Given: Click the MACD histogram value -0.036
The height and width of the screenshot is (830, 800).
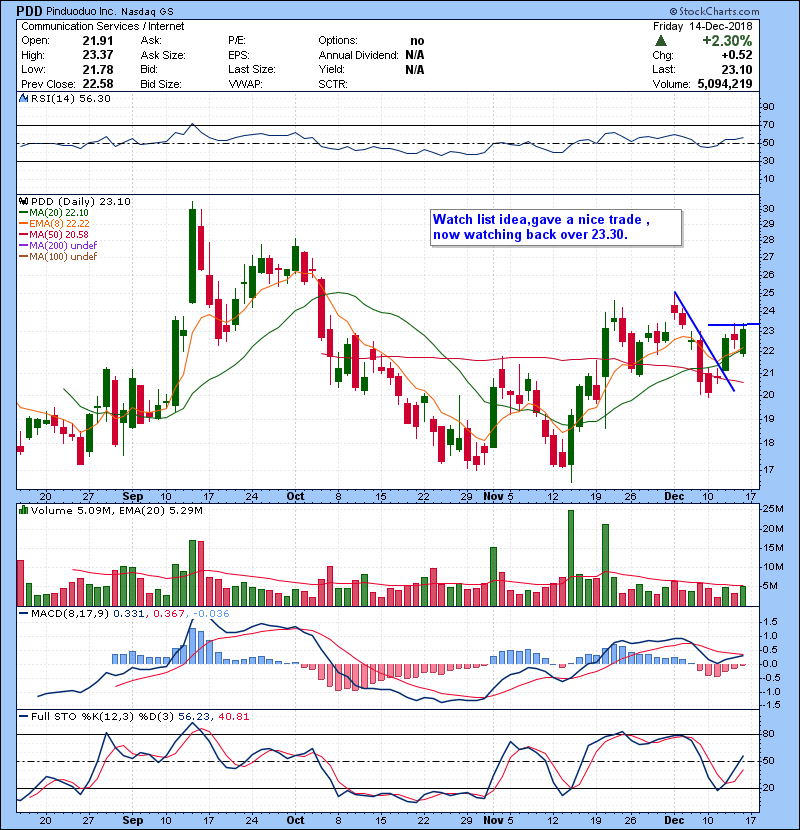Looking at the screenshot, I should point(211,614).
